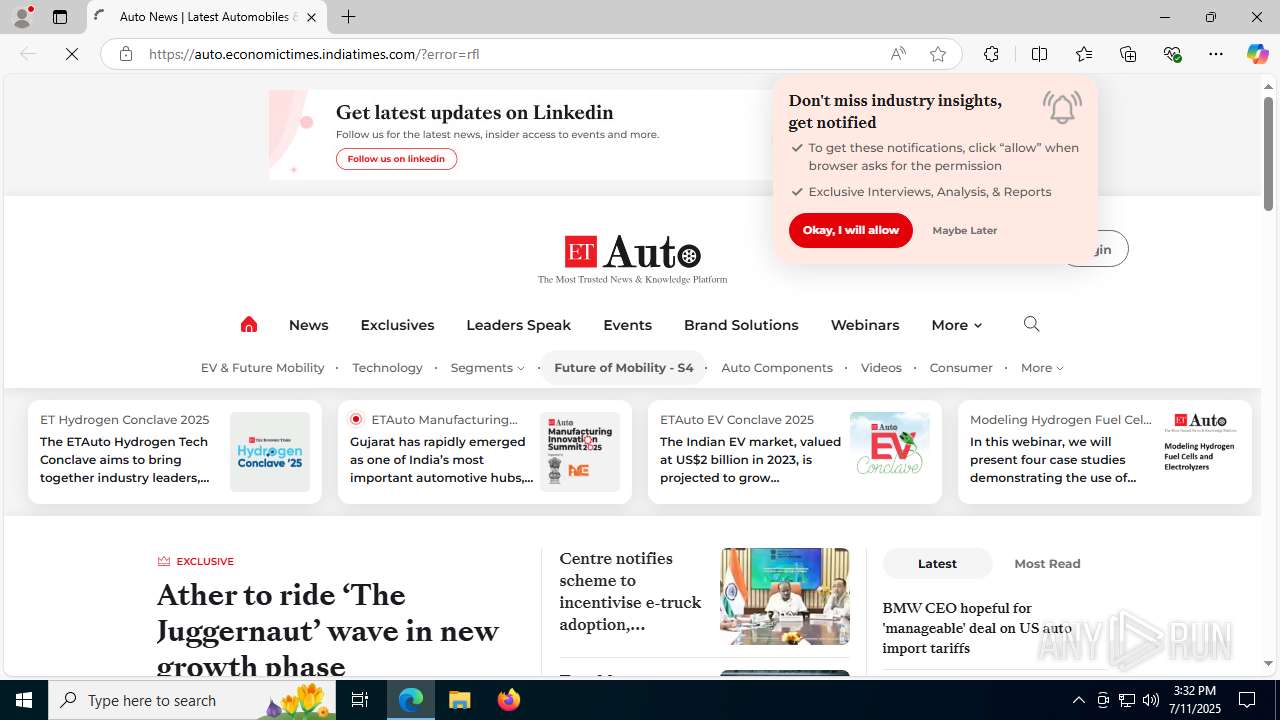Open Brand Solutions menu item
The image size is (1280, 720).
pyautogui.click(x=741, y=325)
